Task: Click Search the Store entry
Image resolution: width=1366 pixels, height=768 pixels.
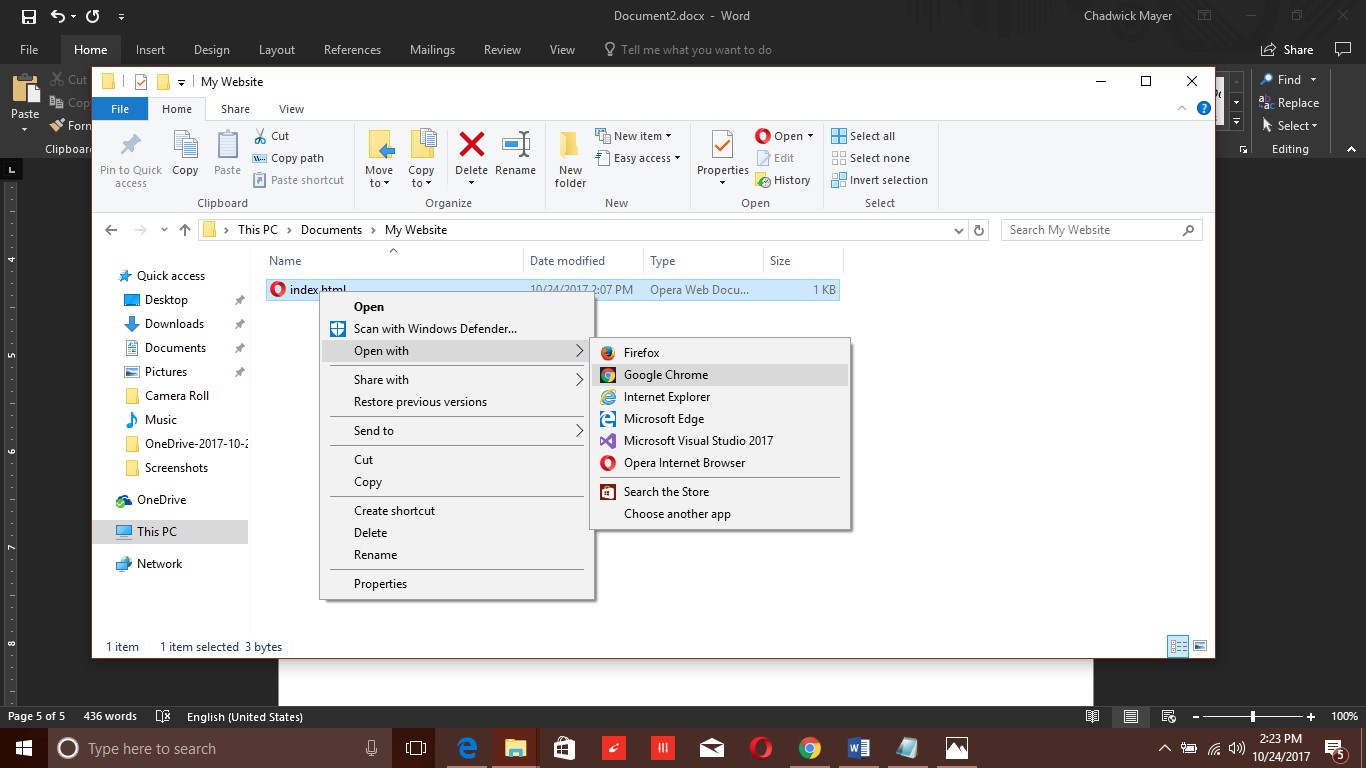Action: pos(720,492)
